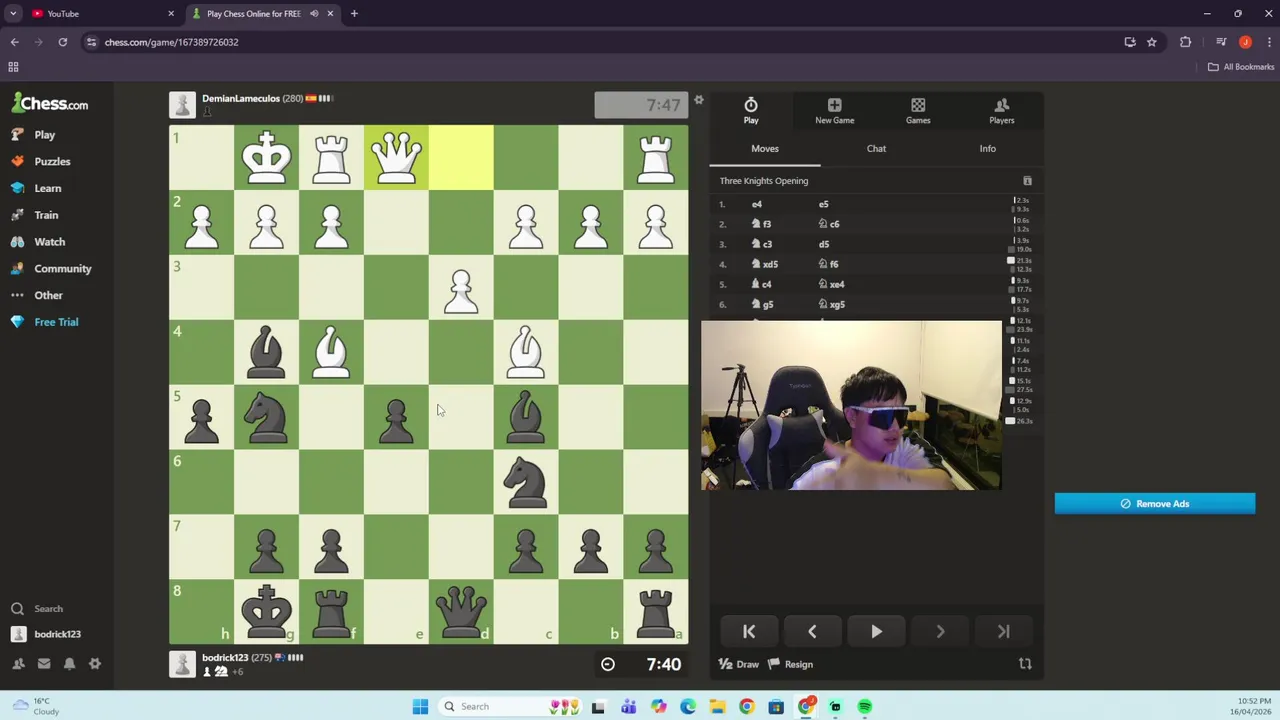The width and height of the screenshot is (1280, 720).
Task: Reload the page
Action: click(62, 42)
